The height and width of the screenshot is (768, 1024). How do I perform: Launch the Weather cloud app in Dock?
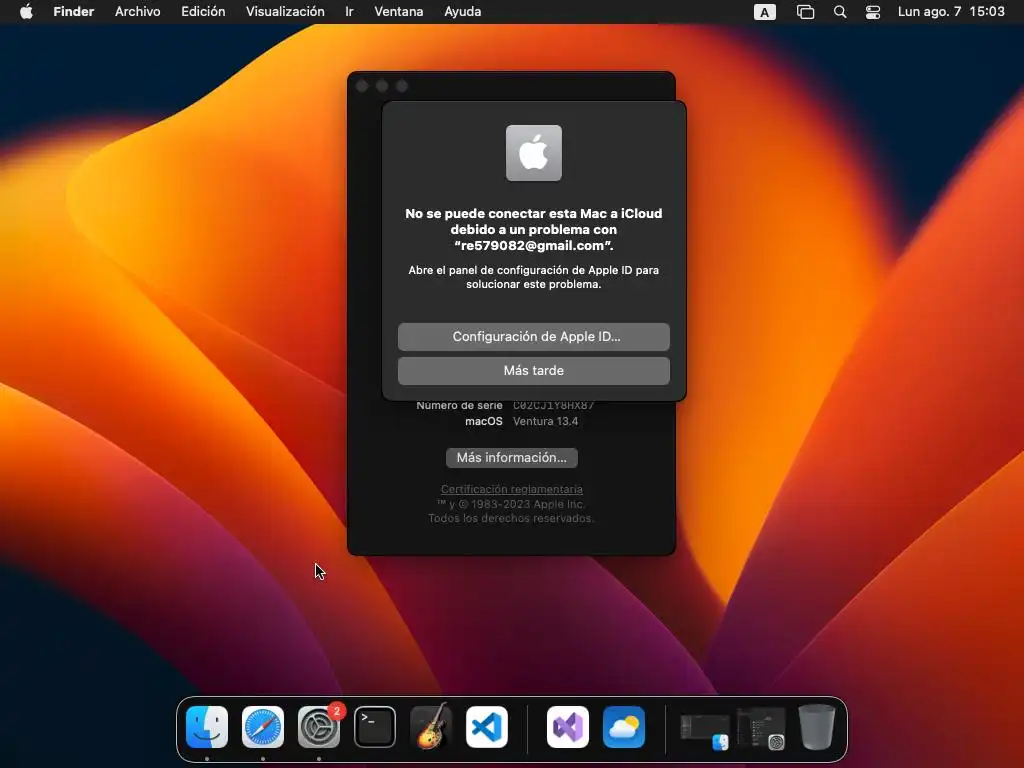[624, 727]
